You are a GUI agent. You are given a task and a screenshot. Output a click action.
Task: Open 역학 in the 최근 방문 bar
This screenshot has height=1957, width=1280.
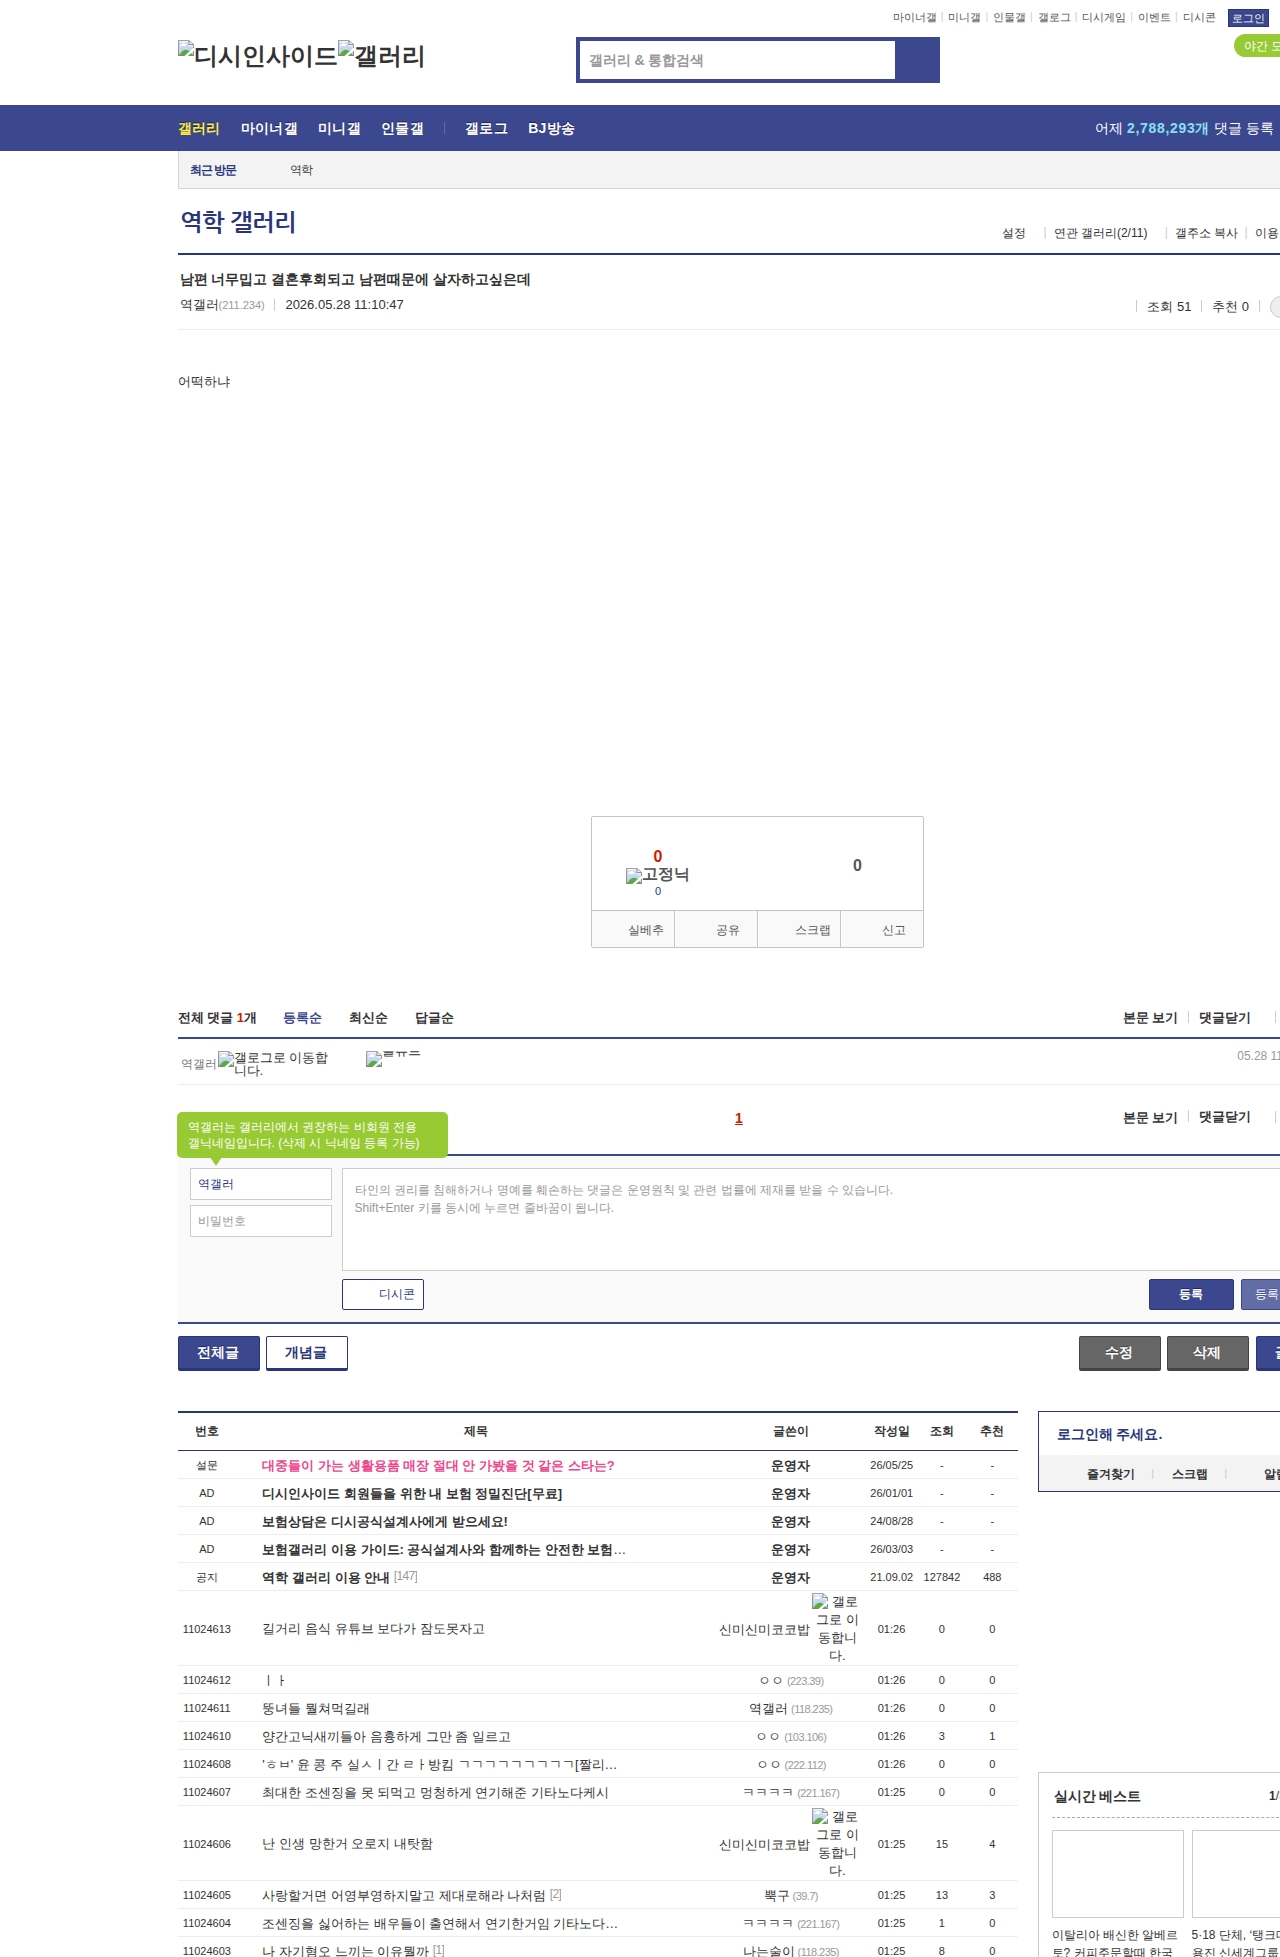(301, 170)
